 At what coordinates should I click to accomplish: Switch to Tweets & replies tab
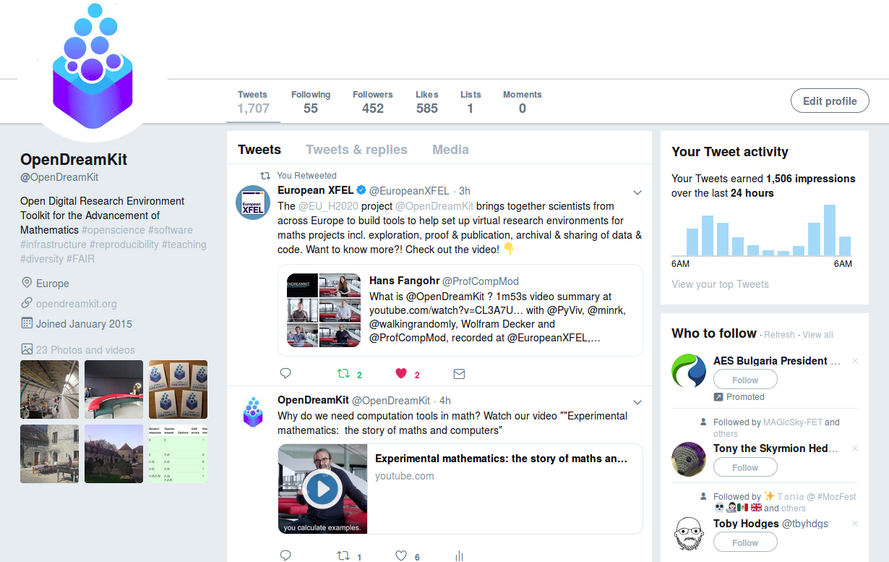pos(357,150)
